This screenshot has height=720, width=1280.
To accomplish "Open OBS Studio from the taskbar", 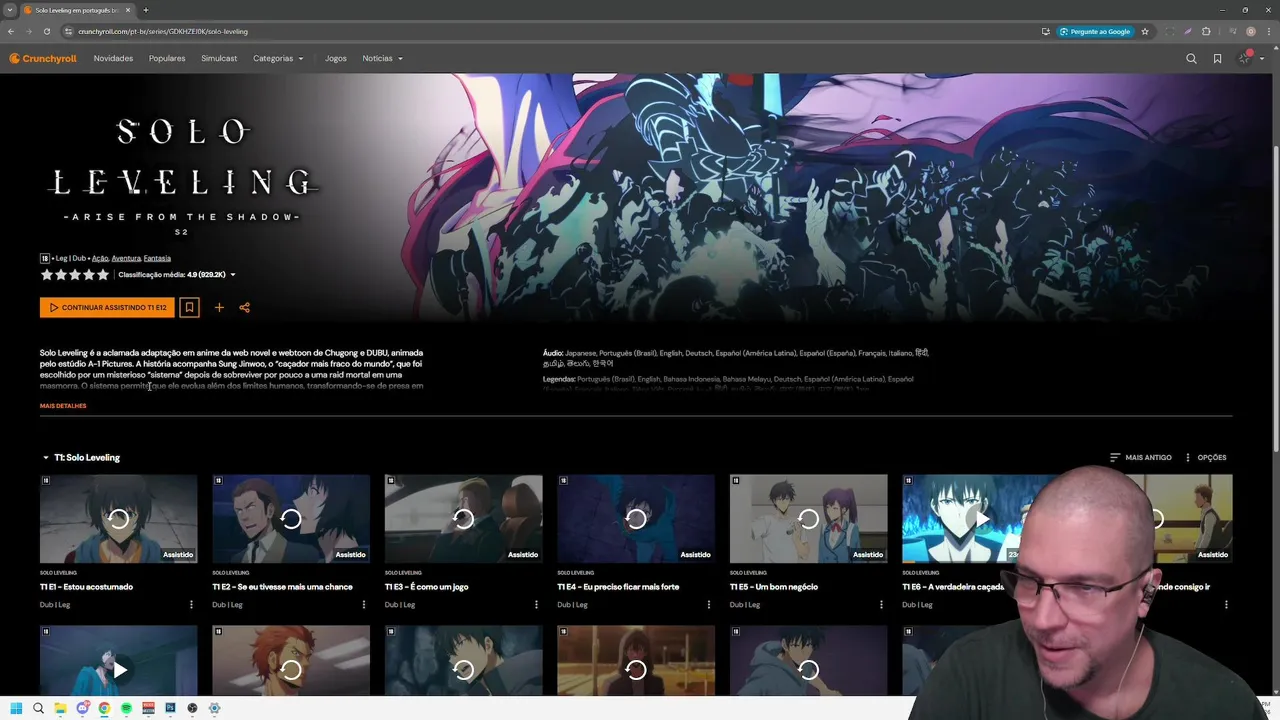I will click(192, 708).
